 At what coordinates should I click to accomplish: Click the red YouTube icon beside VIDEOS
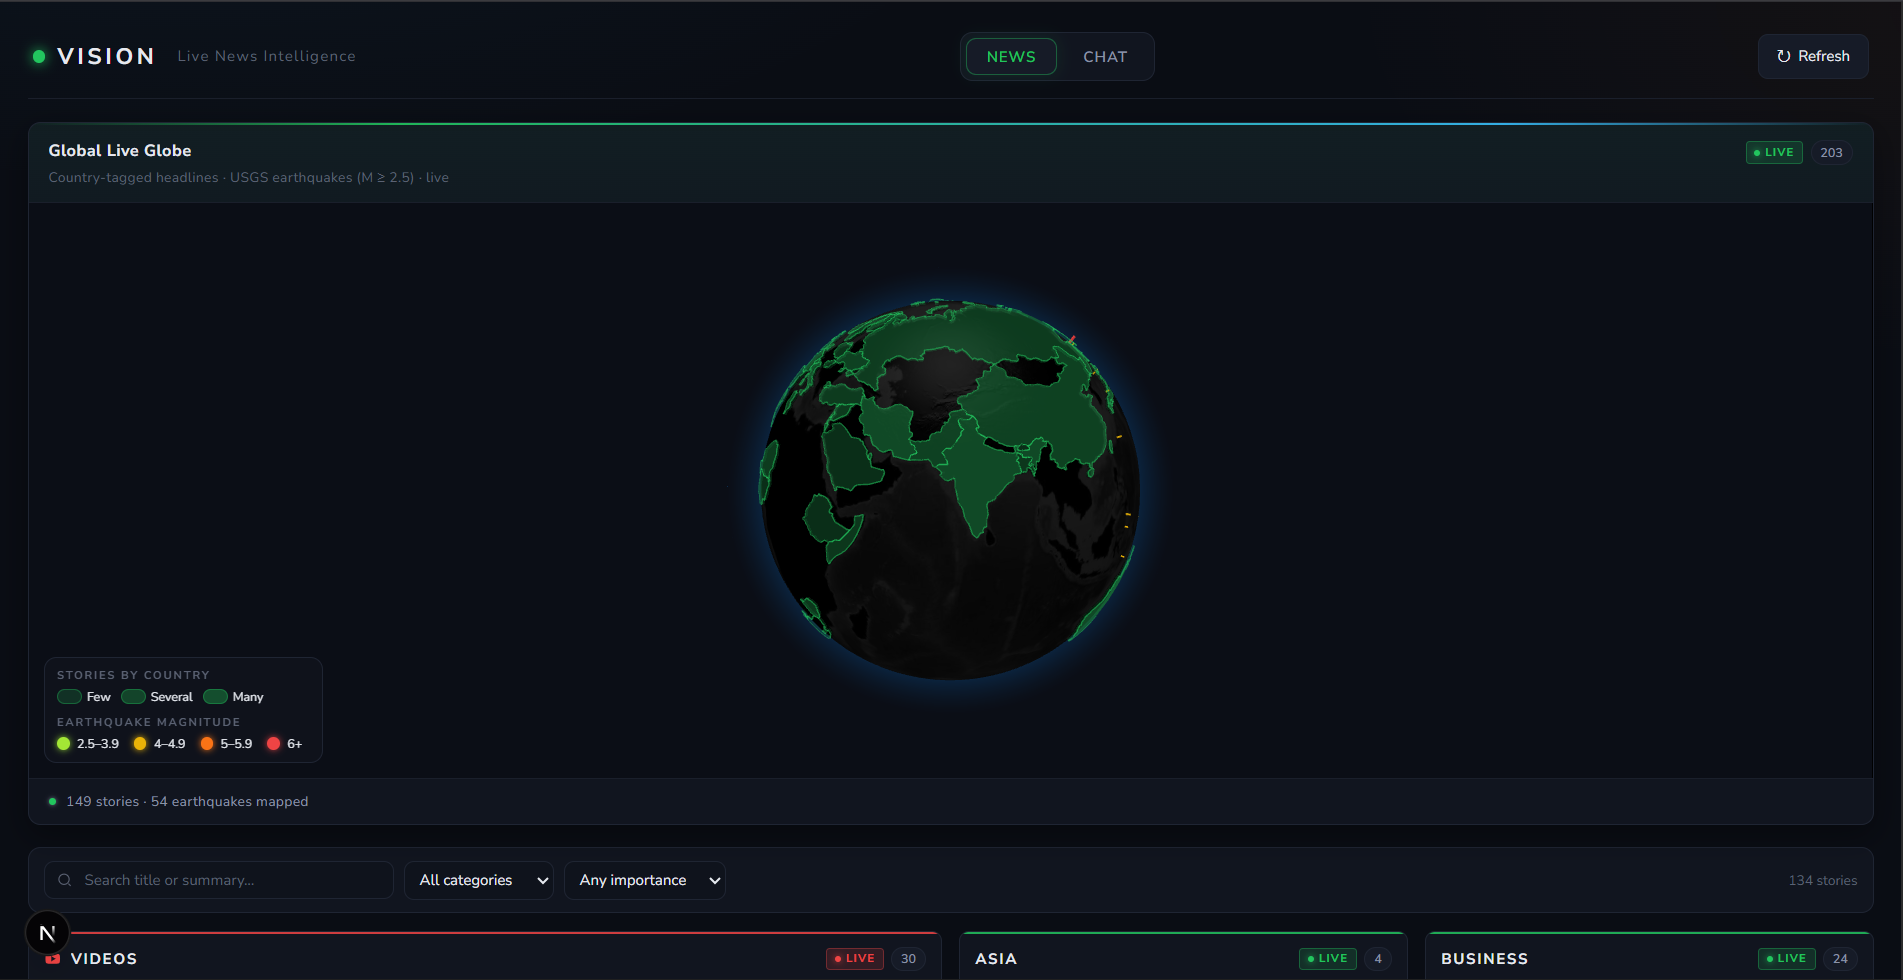(53, 959)
